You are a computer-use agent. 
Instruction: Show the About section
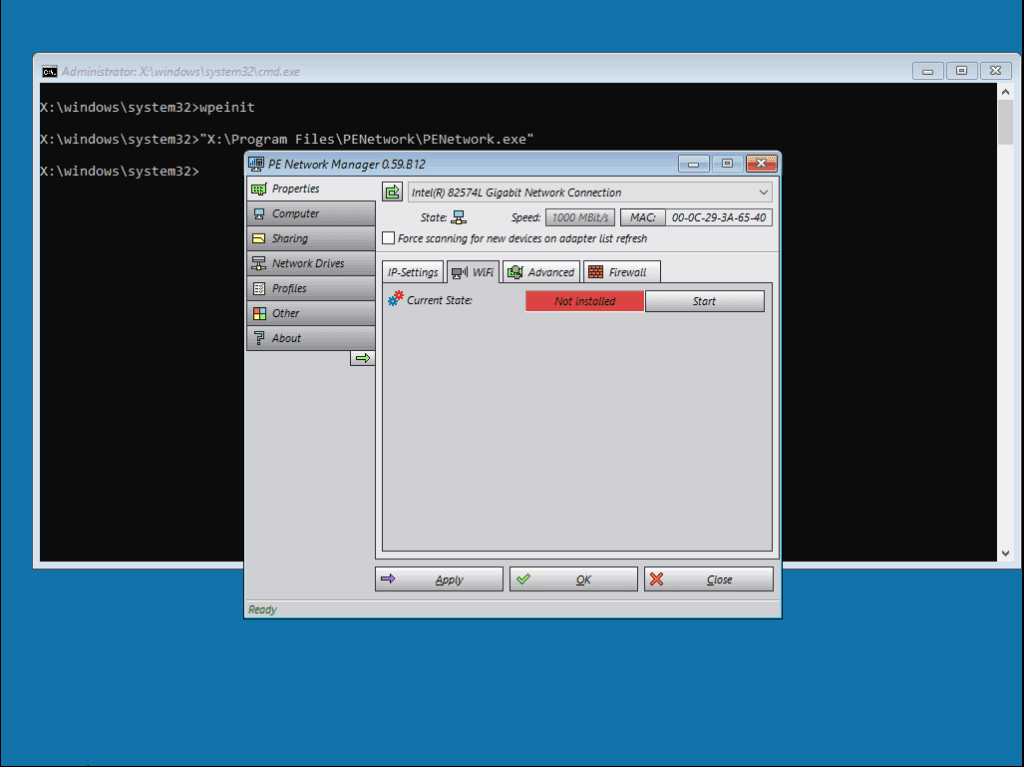310,338
